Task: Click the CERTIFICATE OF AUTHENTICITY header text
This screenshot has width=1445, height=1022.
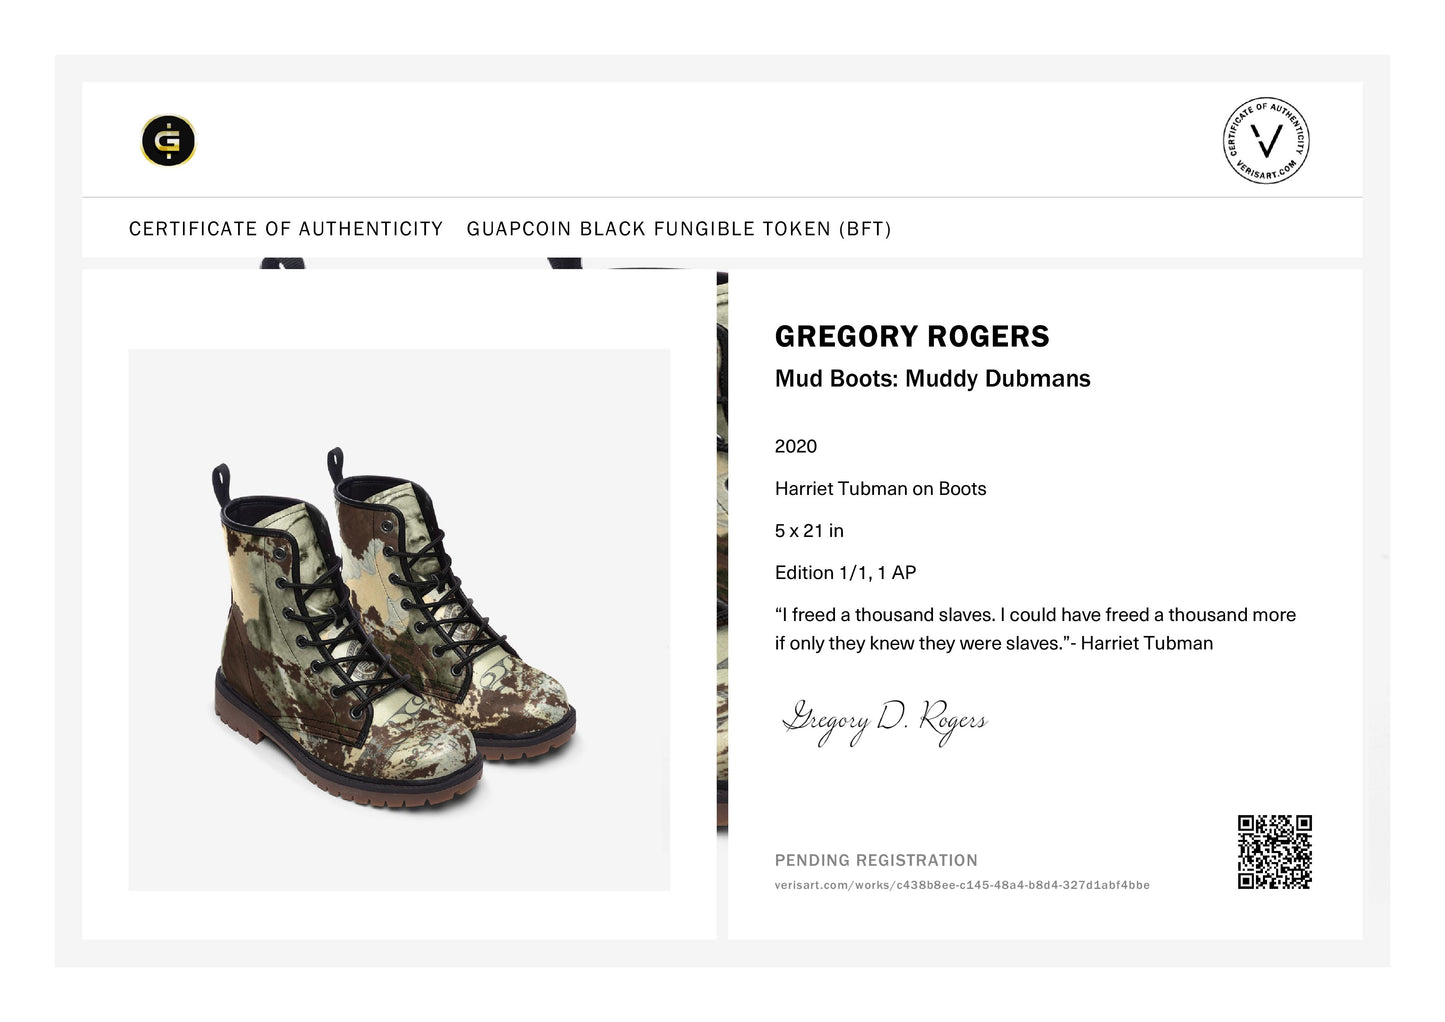Action: 286,229
